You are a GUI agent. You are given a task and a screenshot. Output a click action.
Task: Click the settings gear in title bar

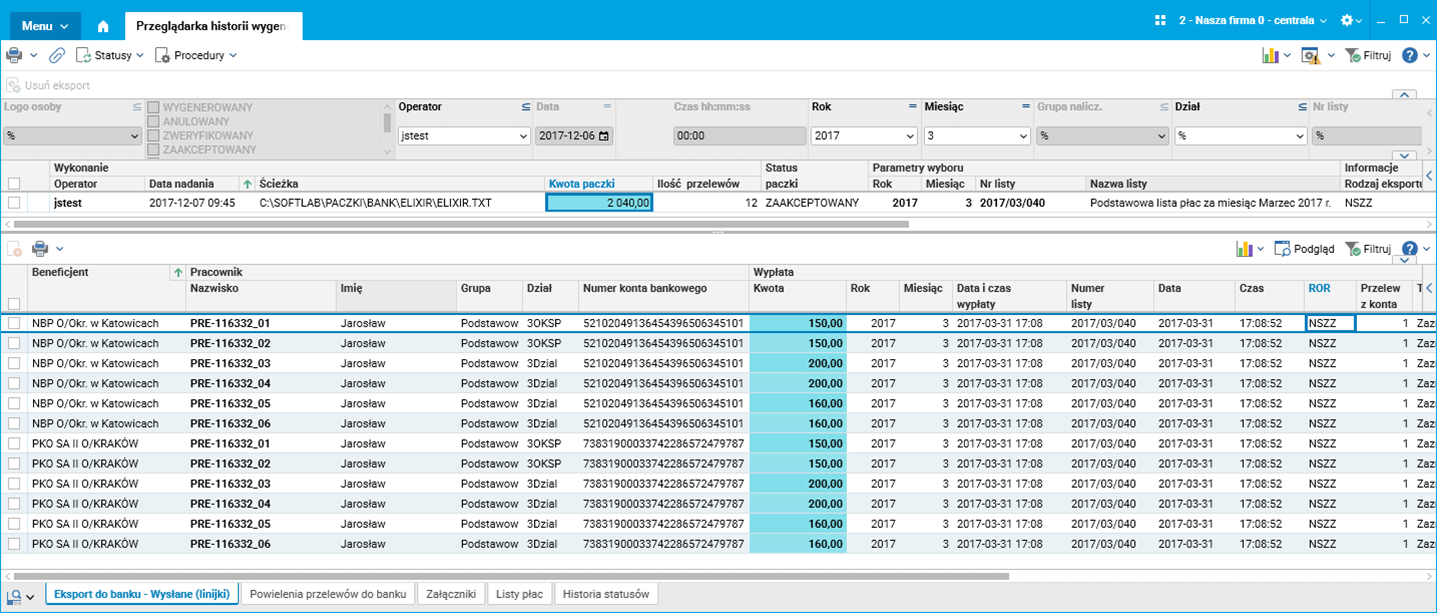click(x=1347, y=20)
